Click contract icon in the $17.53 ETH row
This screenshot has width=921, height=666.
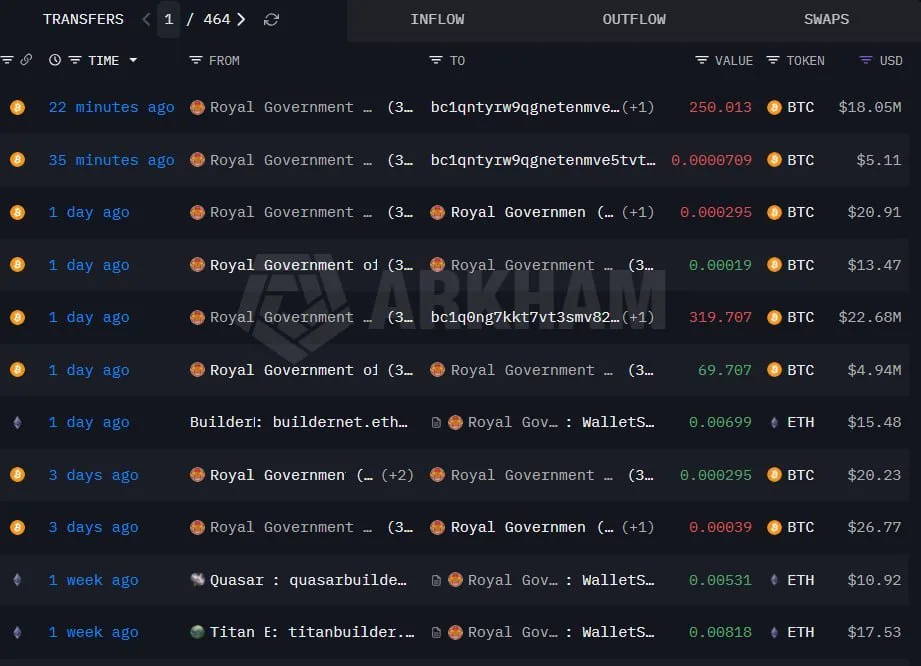click(x=436, y=633)
